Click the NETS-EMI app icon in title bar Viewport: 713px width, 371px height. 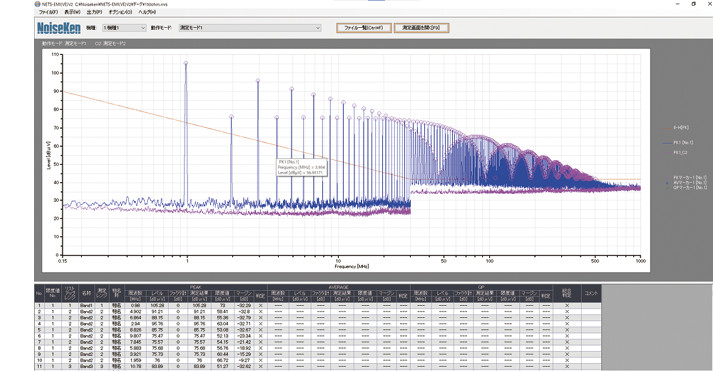tap(37, 4)
